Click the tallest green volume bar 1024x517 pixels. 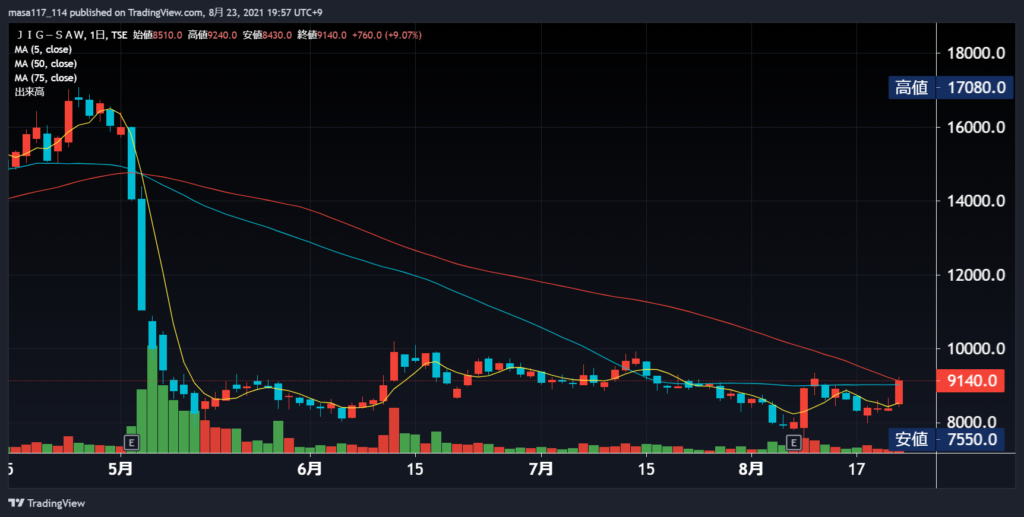(x=152, y=400)
